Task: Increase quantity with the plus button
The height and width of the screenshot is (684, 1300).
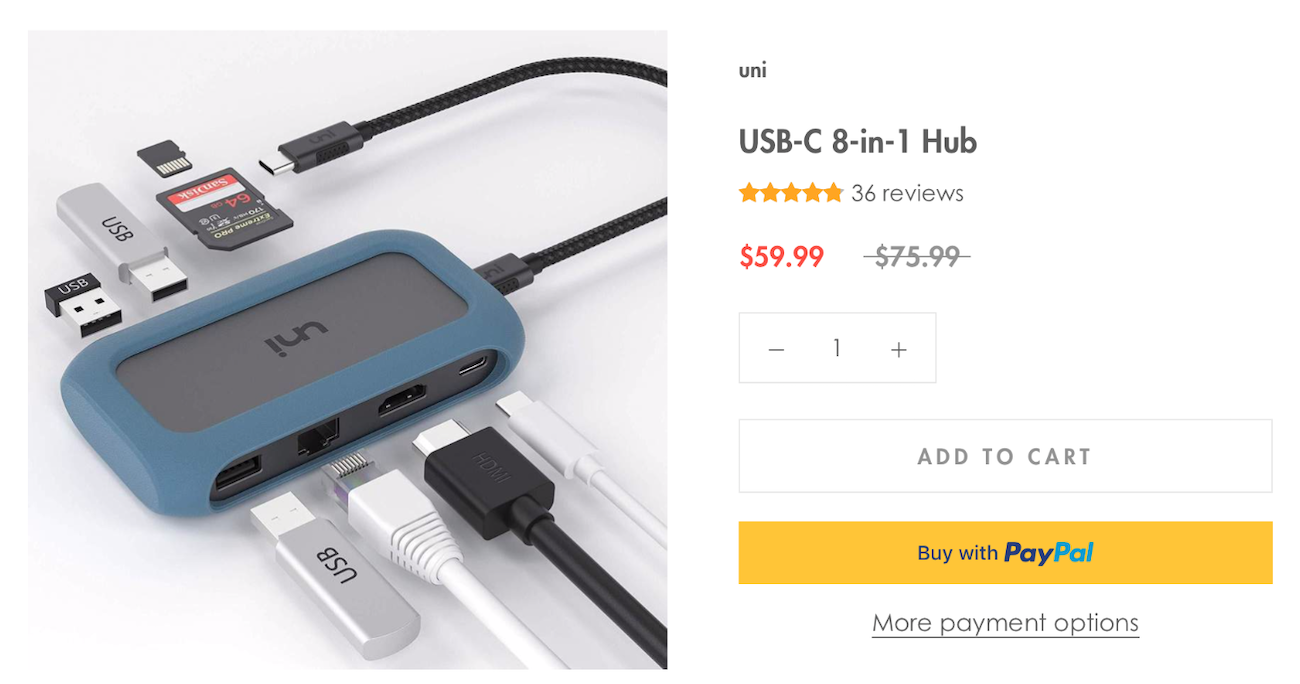Action: pyautogui.click(x=899, y=349)
